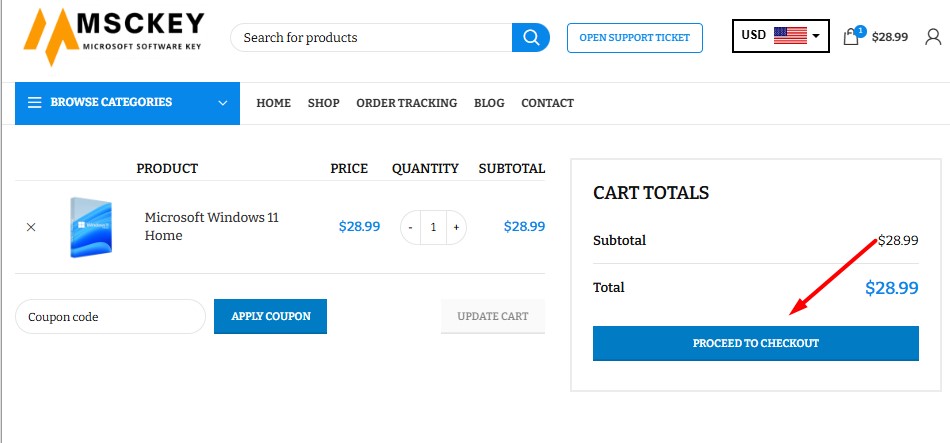The width and height of the screenshot is (950, 443).
Task: Click the user account icon
Action: 933,37
